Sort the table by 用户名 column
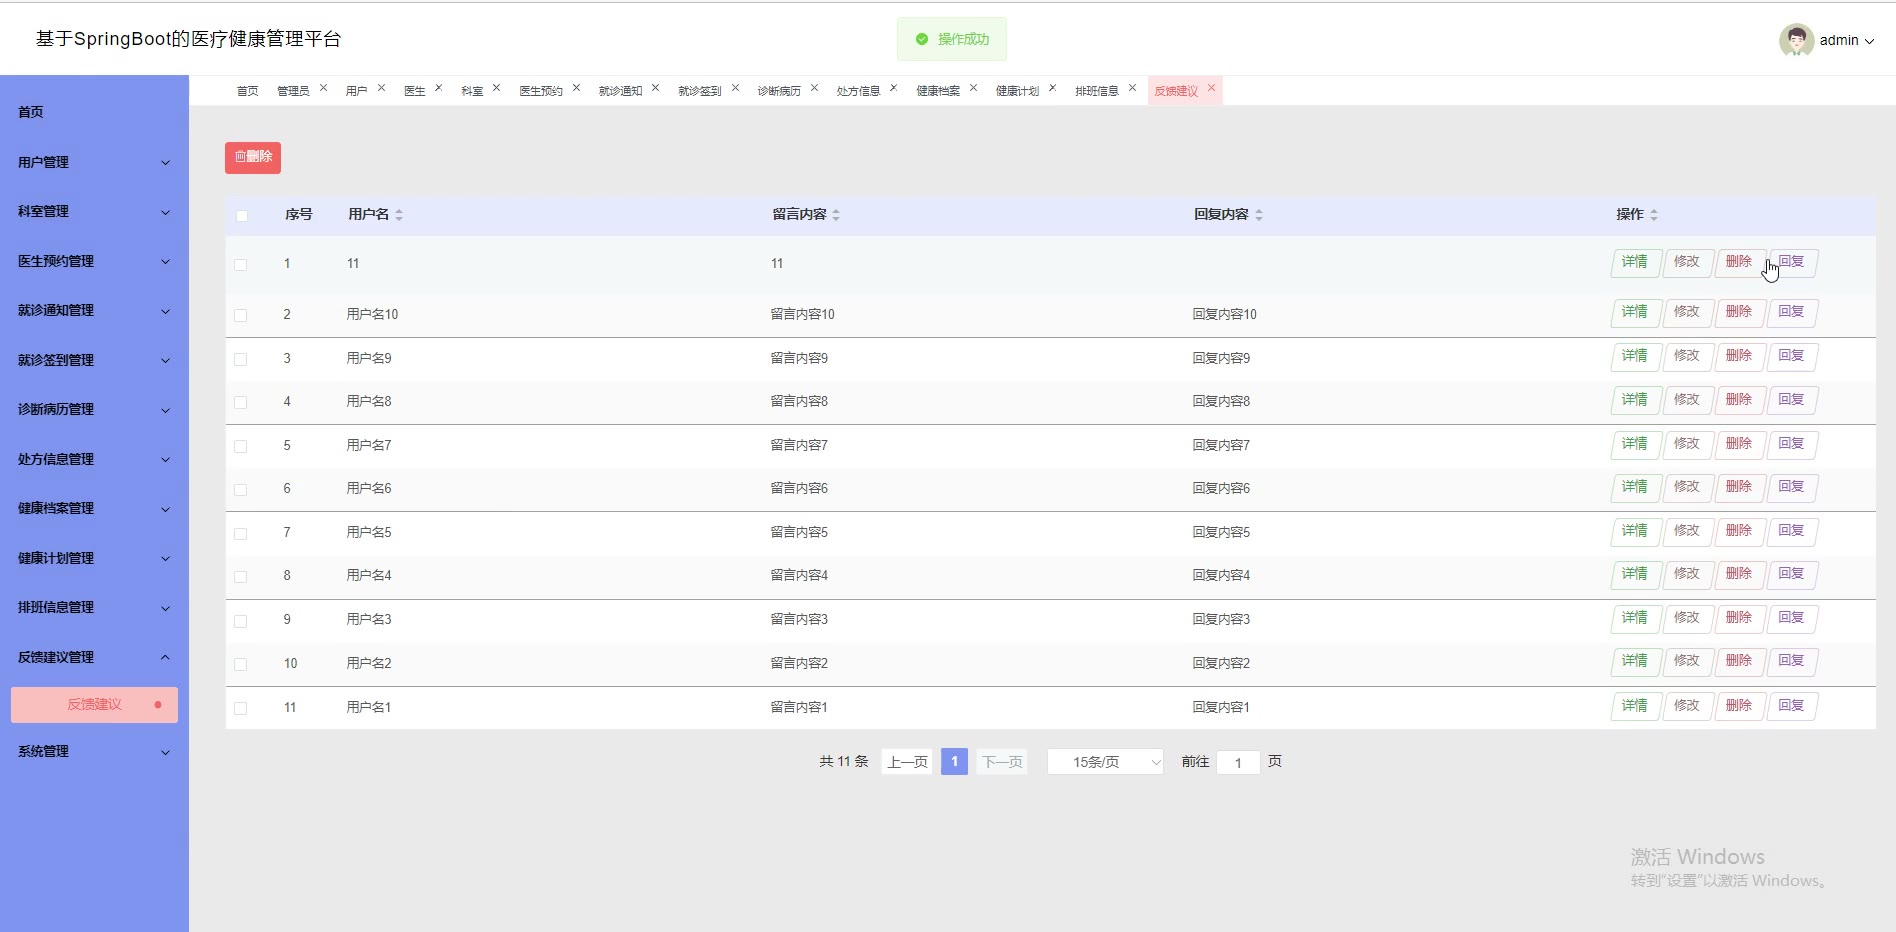The image size is (1896, 932). (x=399, y=215)
